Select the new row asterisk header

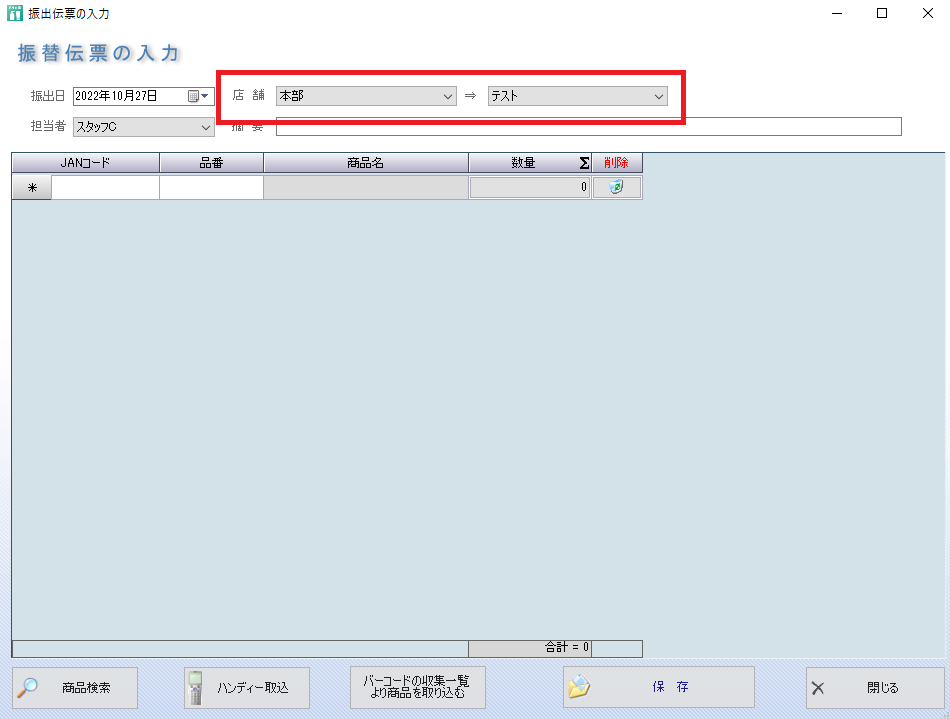[32, 187]
